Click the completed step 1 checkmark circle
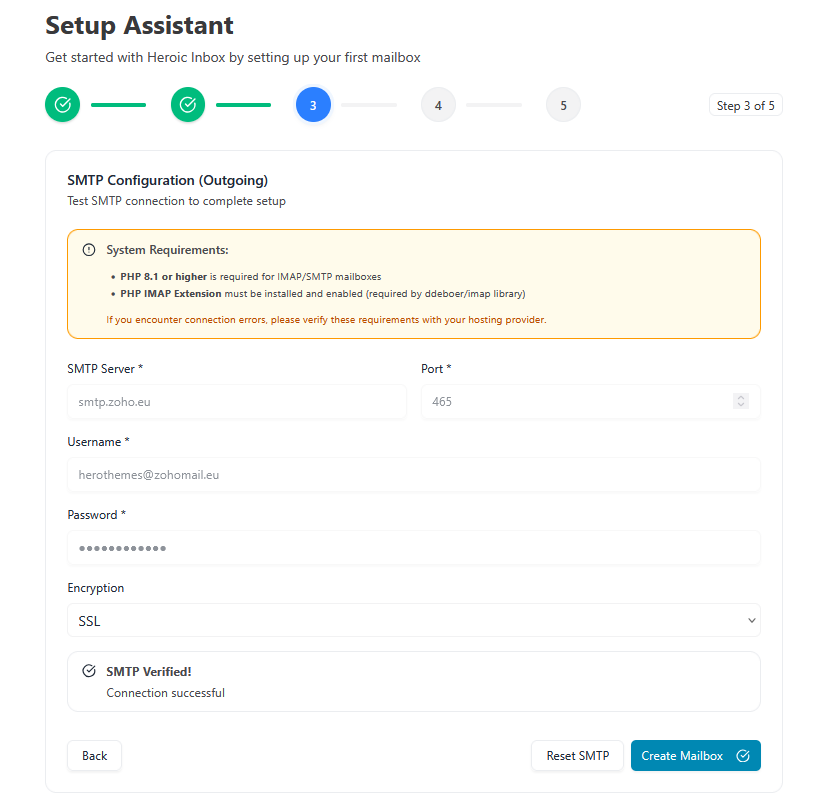The height and width of the screenshot is (808, 840). click(x=62, y=105)
